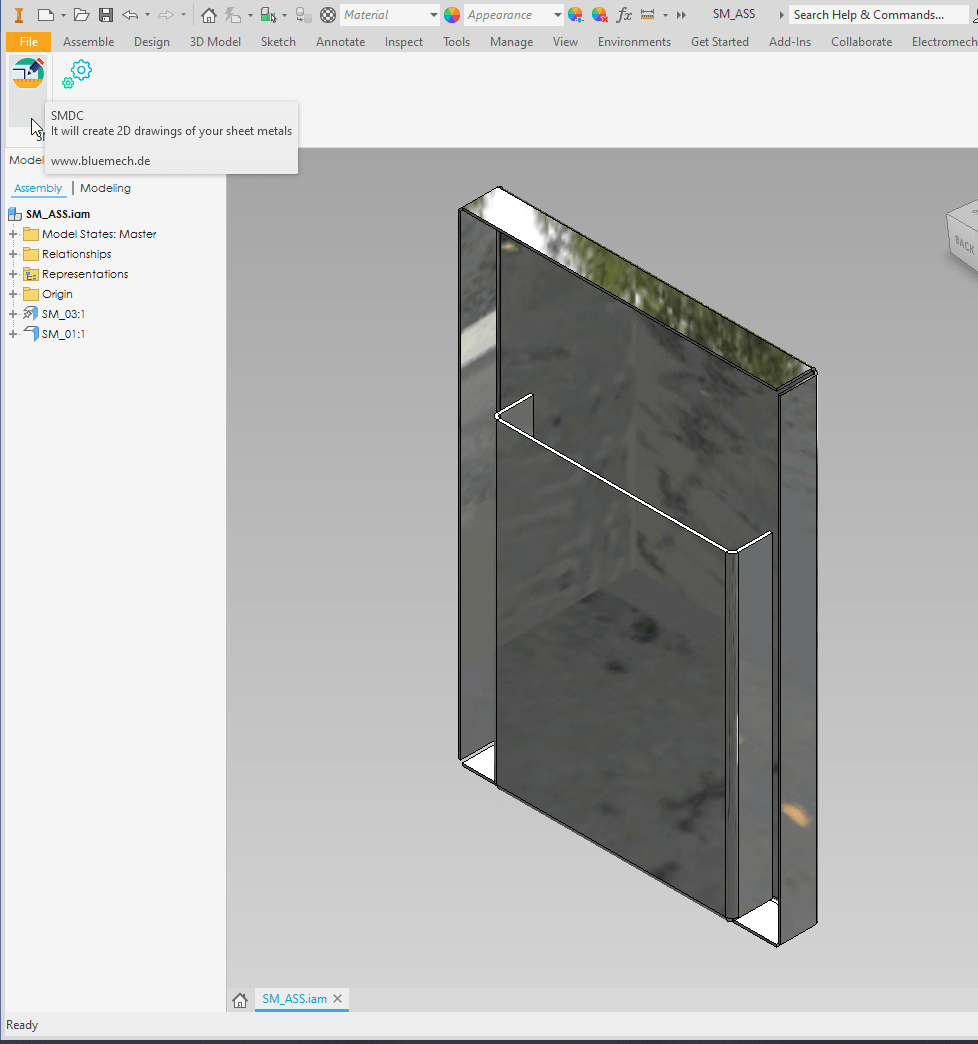This screenshot has height=1044, width=978.
Task: Select SM_01:1 in the browser tree
Action: click(x=62, y=334)
